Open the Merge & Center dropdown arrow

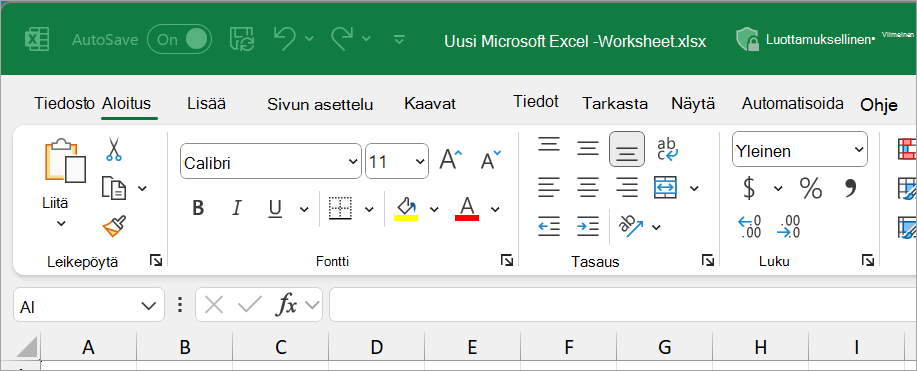(x=694, y=188)
